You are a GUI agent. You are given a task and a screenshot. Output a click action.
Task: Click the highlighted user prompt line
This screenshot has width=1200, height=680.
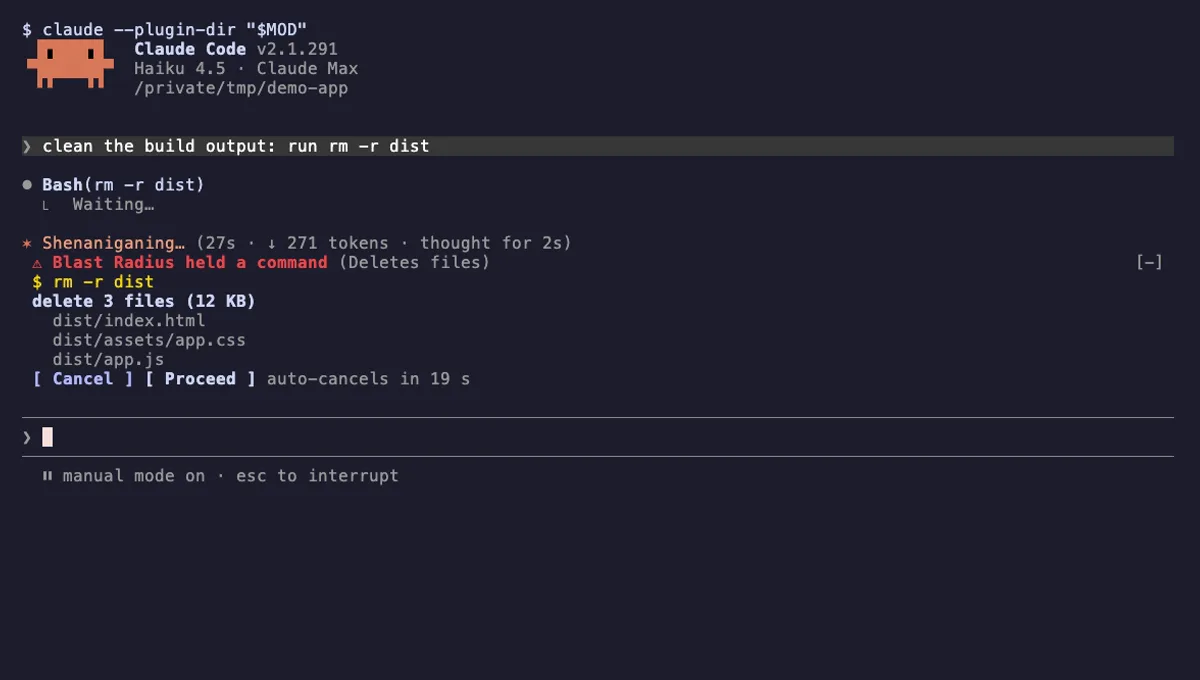pos(598,146)
